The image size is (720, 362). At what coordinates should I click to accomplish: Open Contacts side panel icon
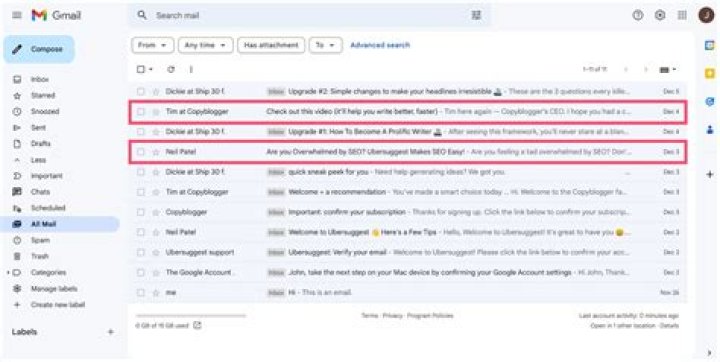pos(709,130)
